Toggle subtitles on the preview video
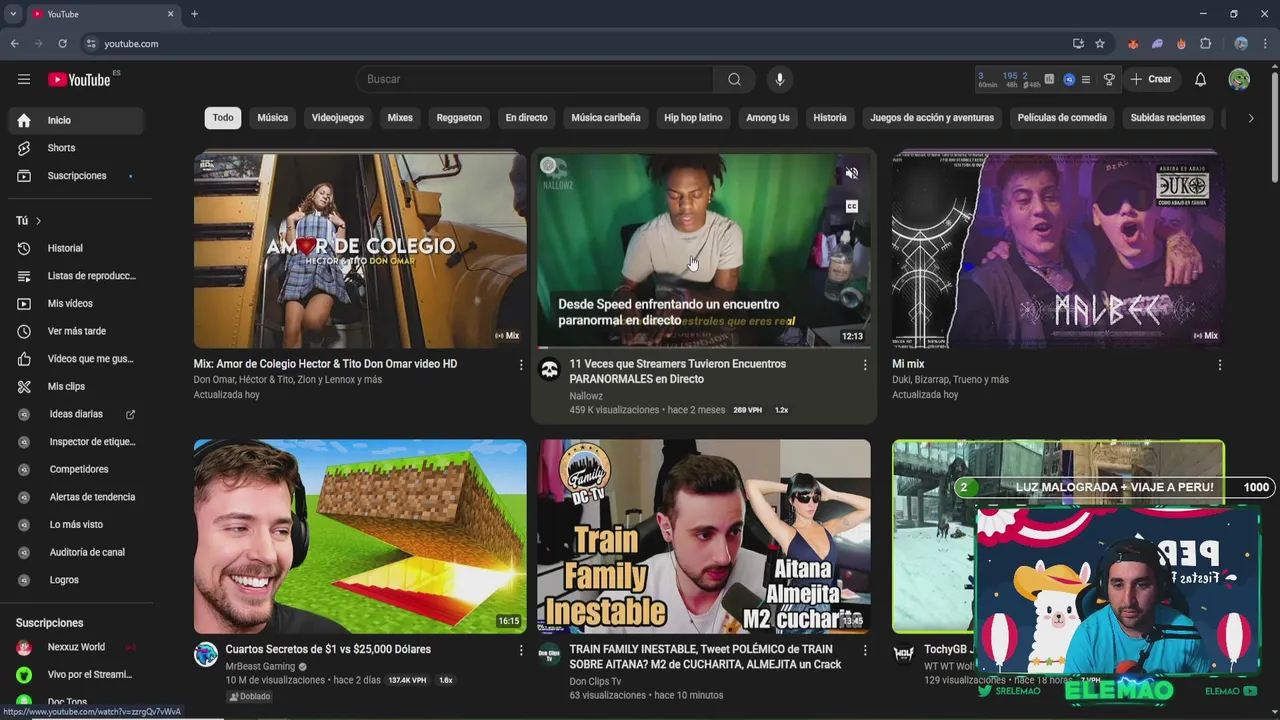The height and width of the screenshot is (720, 1280). 852,206
